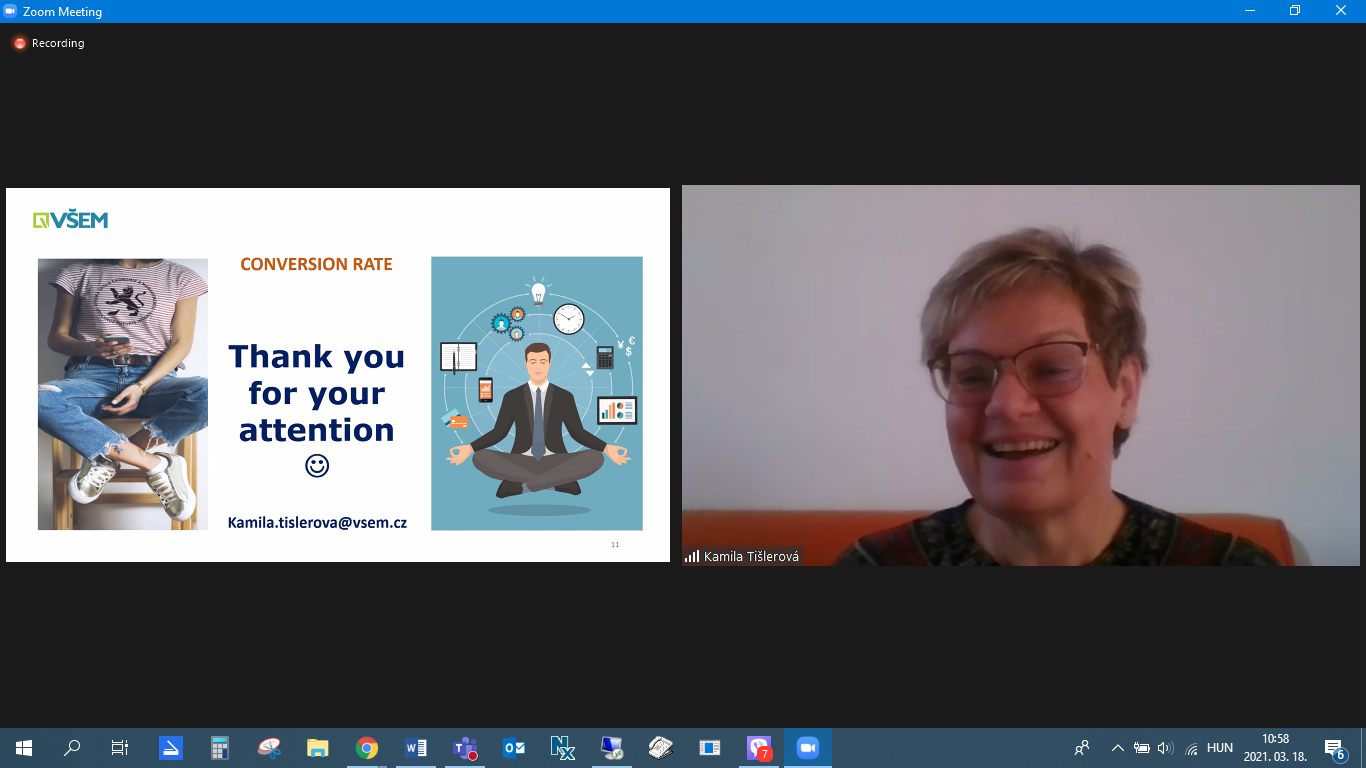Click the Zoom icon in the title bar

click(x=10, y=11)
